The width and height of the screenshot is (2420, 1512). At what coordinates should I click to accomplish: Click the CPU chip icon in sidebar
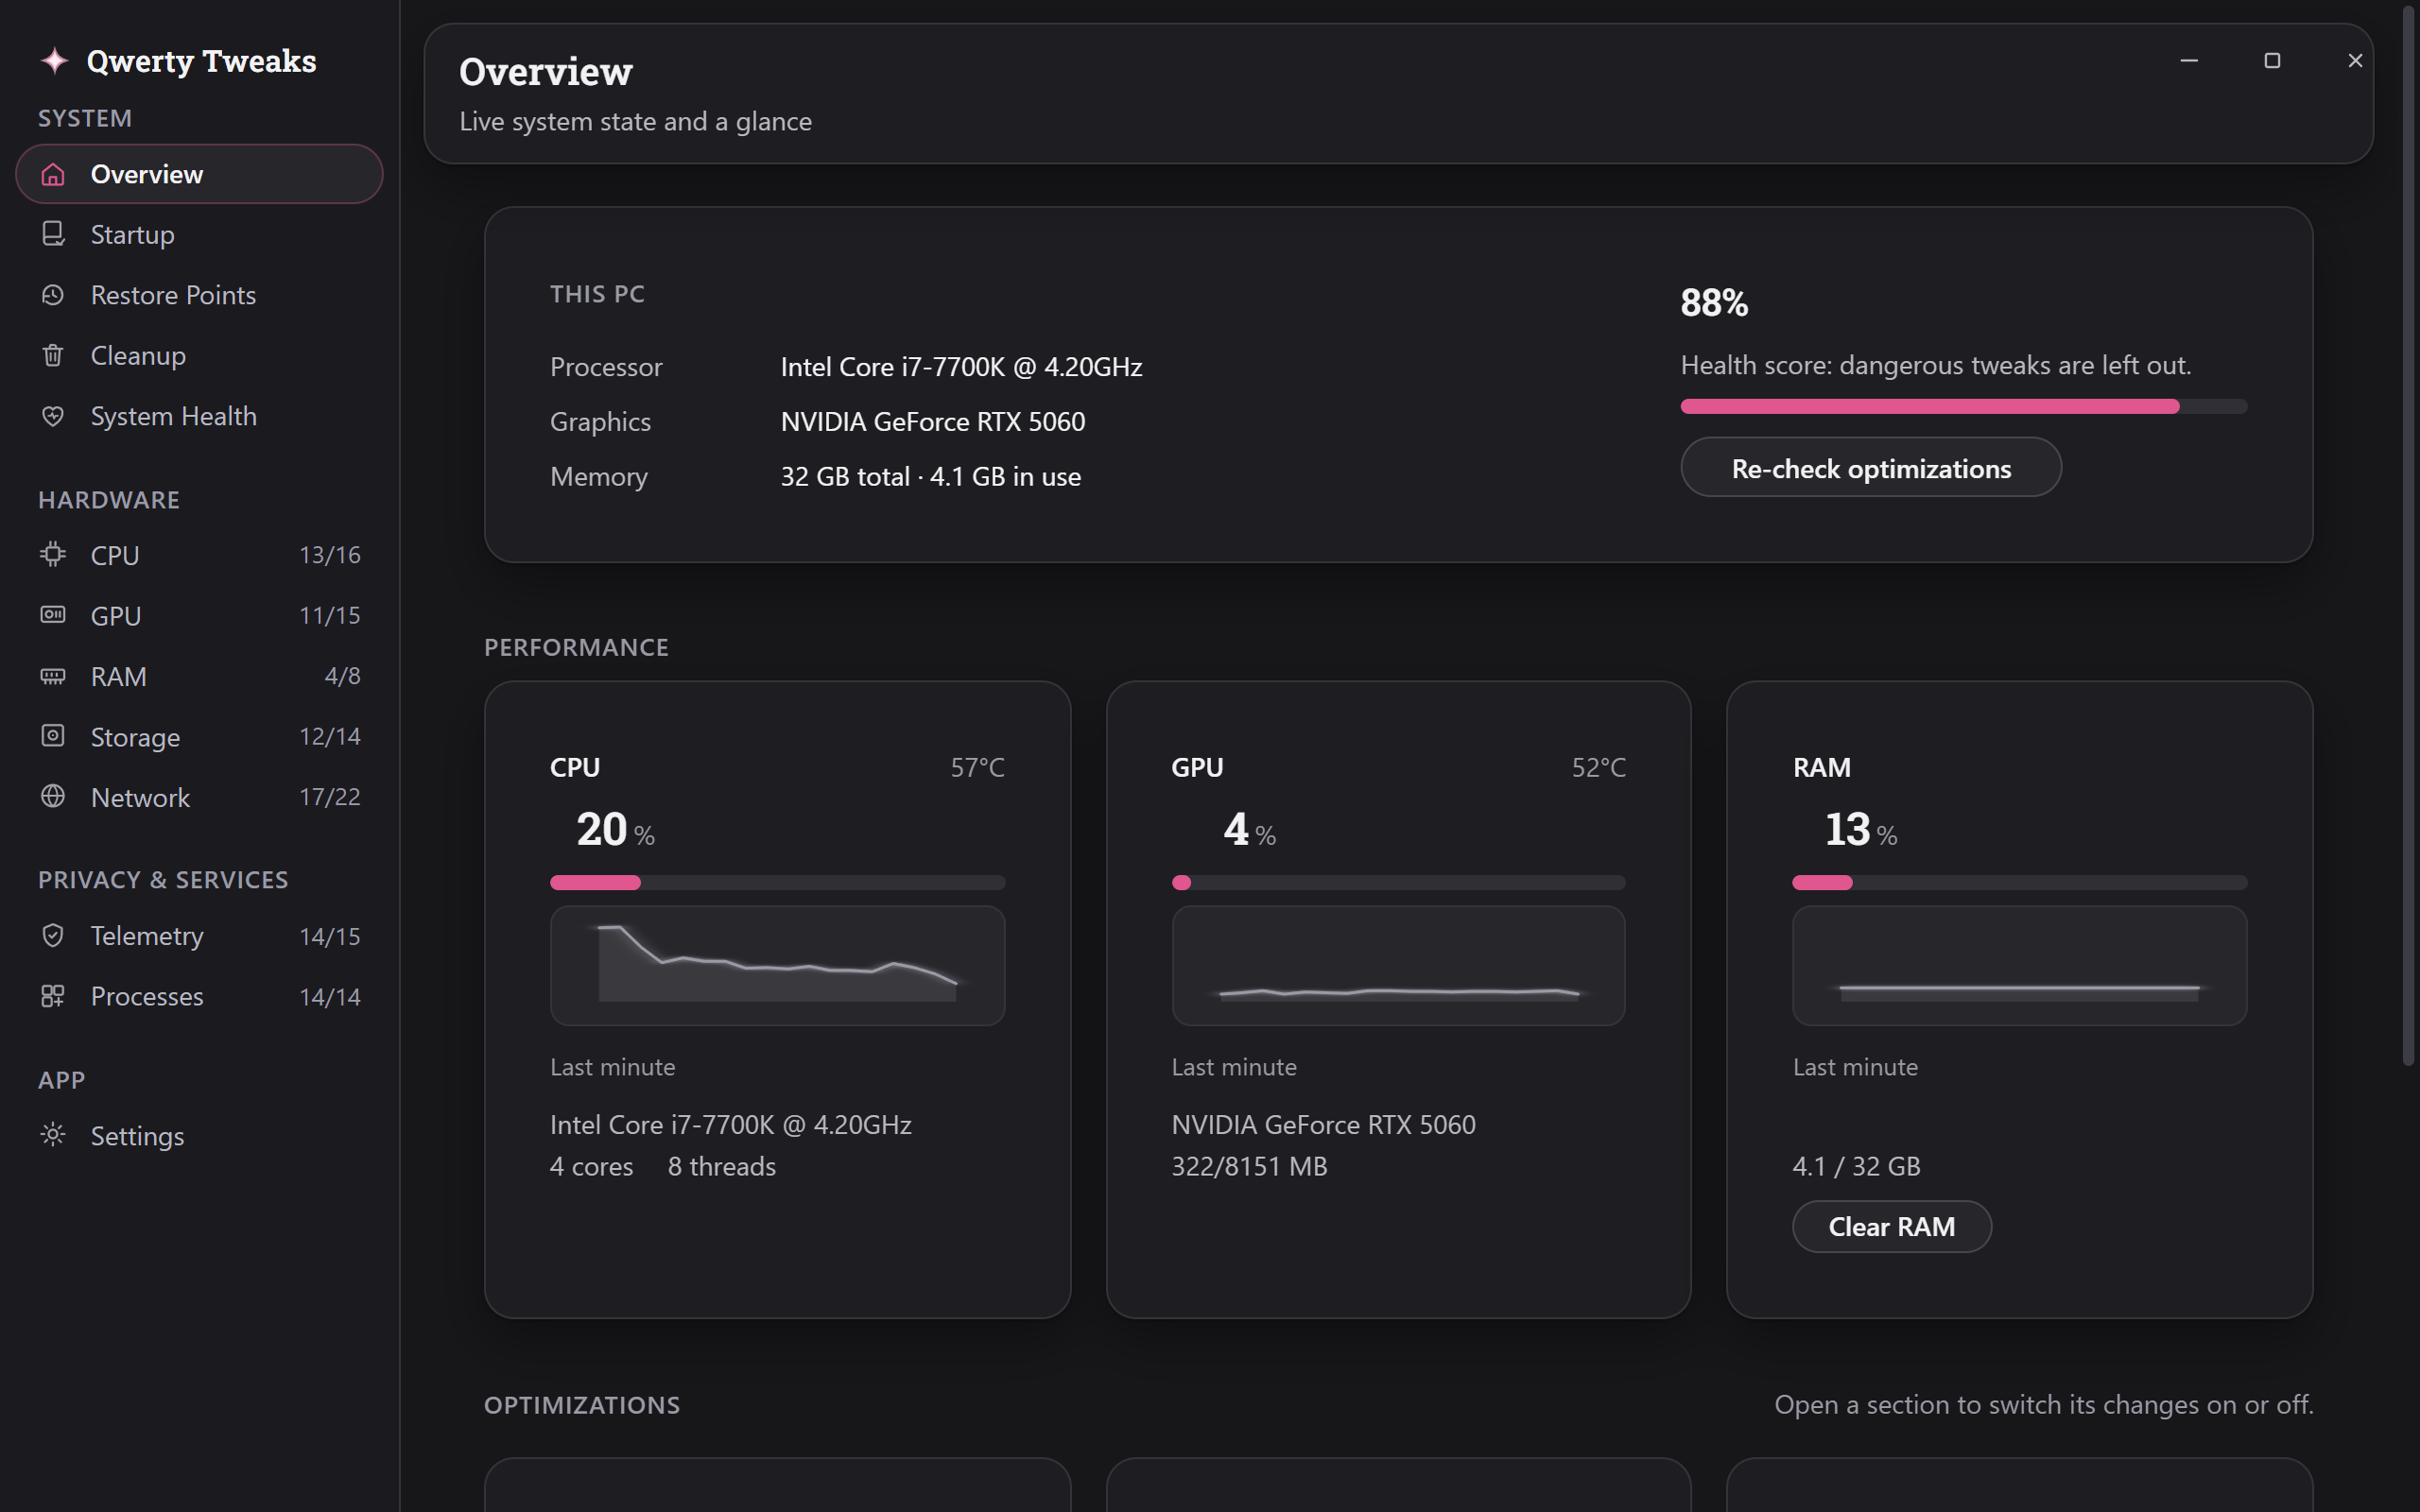(53, 554)
